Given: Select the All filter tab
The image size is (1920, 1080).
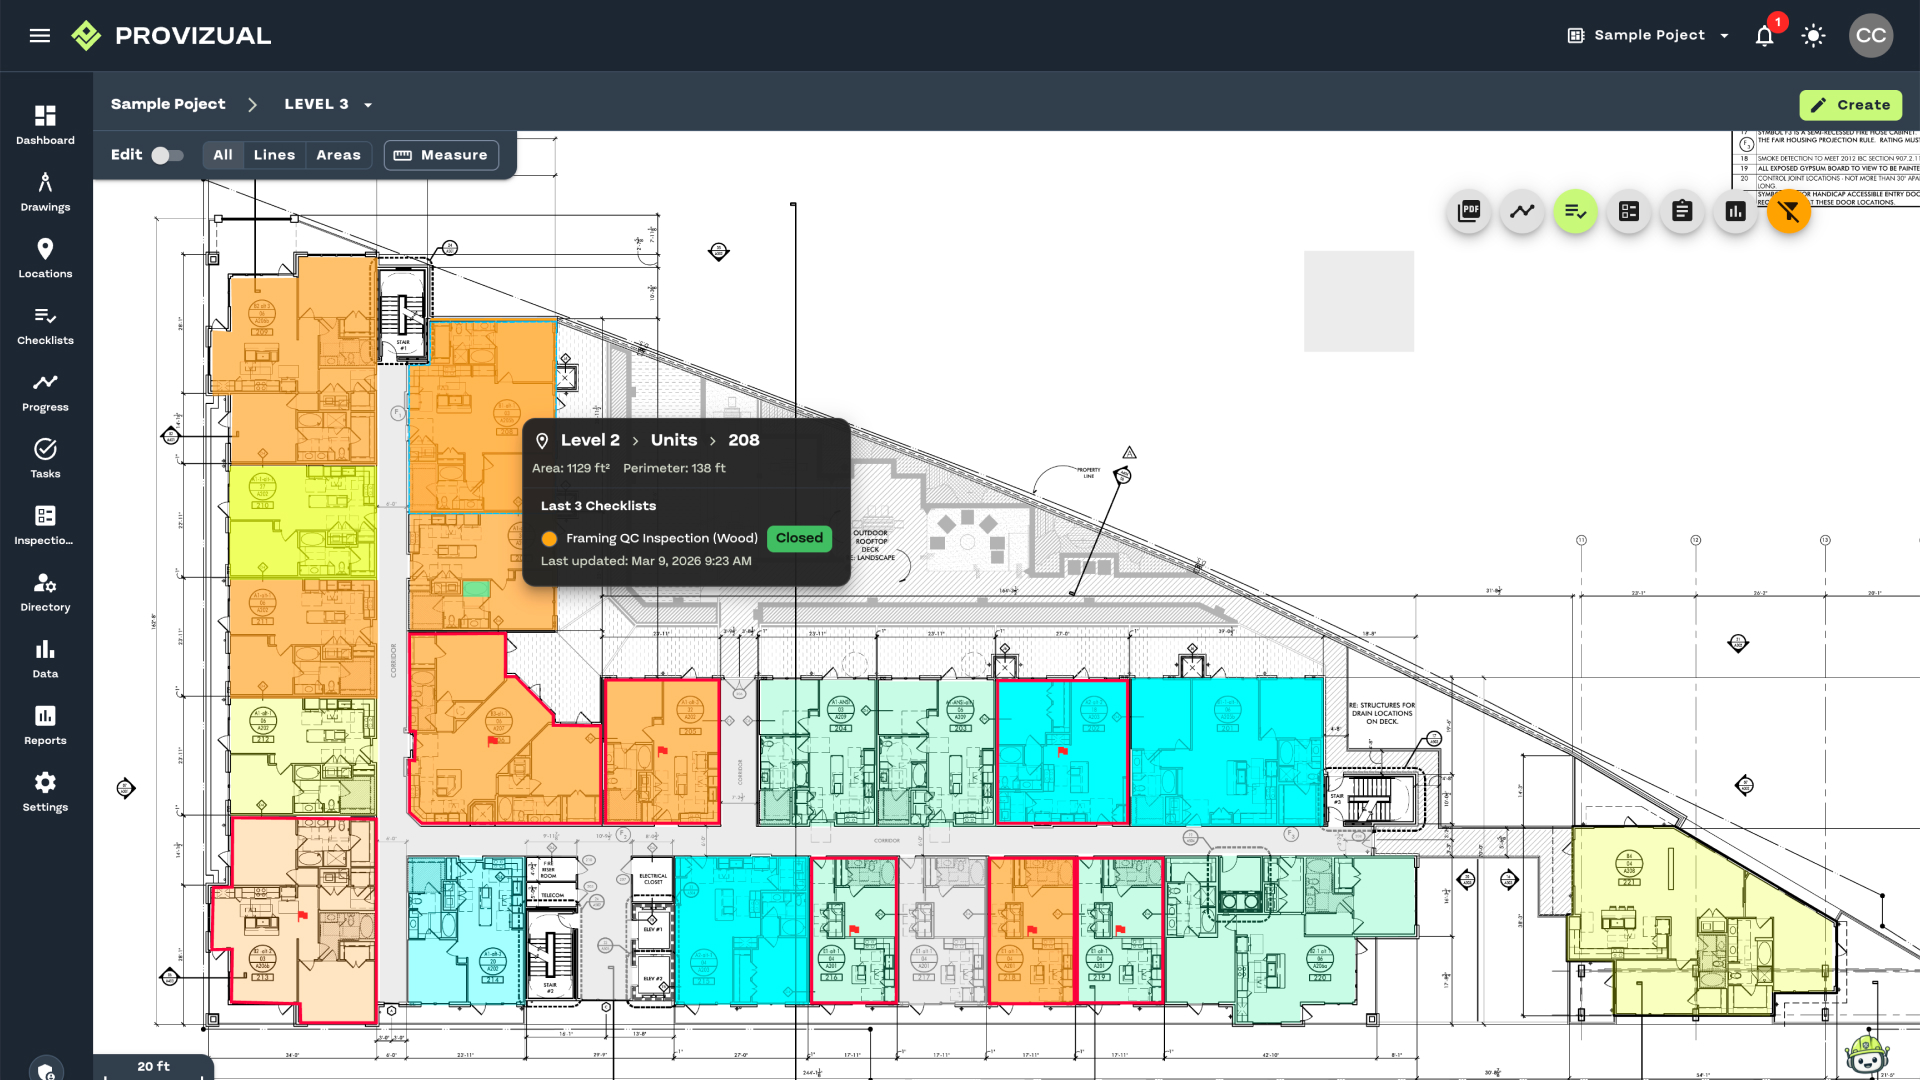Looking at the screenshot, I should 223,155.
